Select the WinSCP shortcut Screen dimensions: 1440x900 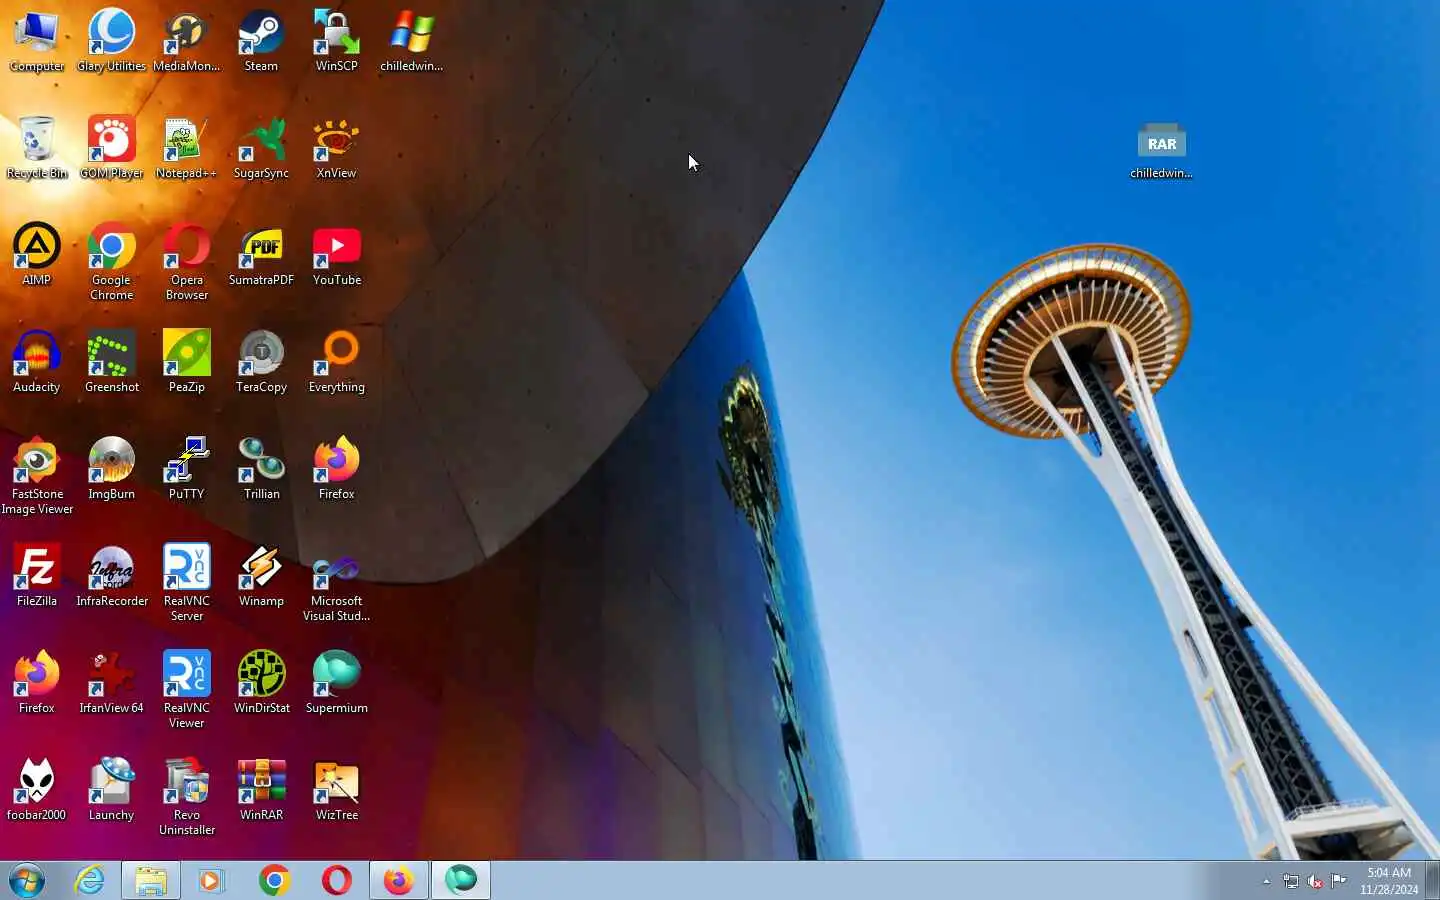[x=336, y=40]
